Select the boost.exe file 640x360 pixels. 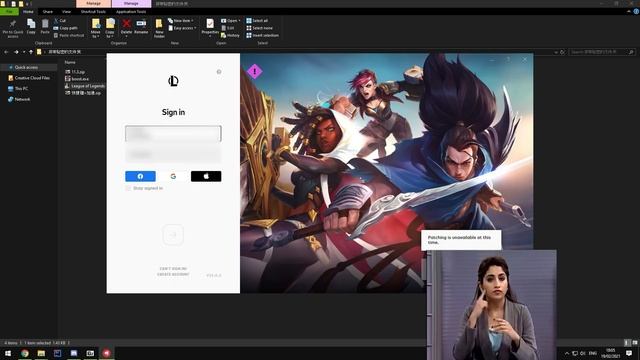(77, 79)
